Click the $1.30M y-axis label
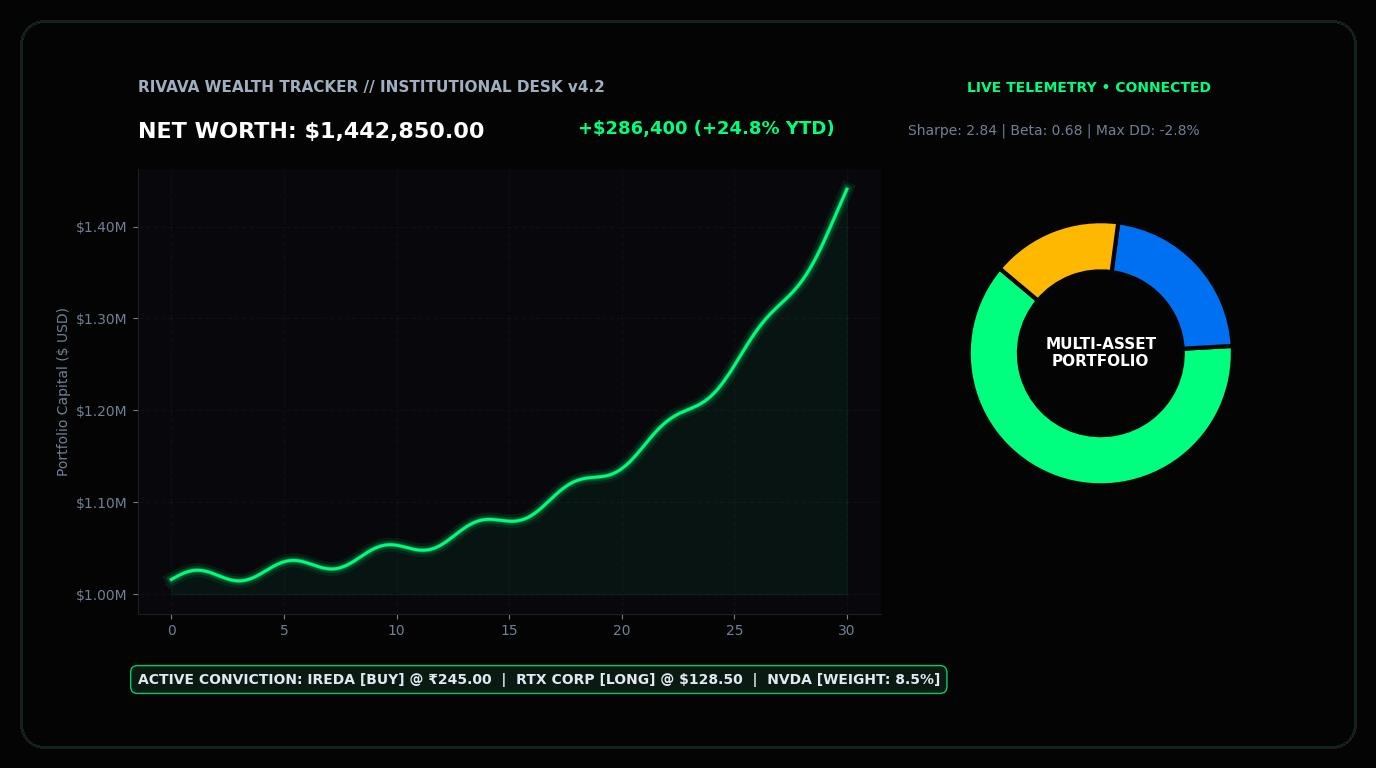Viewport: 1376px width, 768px height. pos(101,319)
